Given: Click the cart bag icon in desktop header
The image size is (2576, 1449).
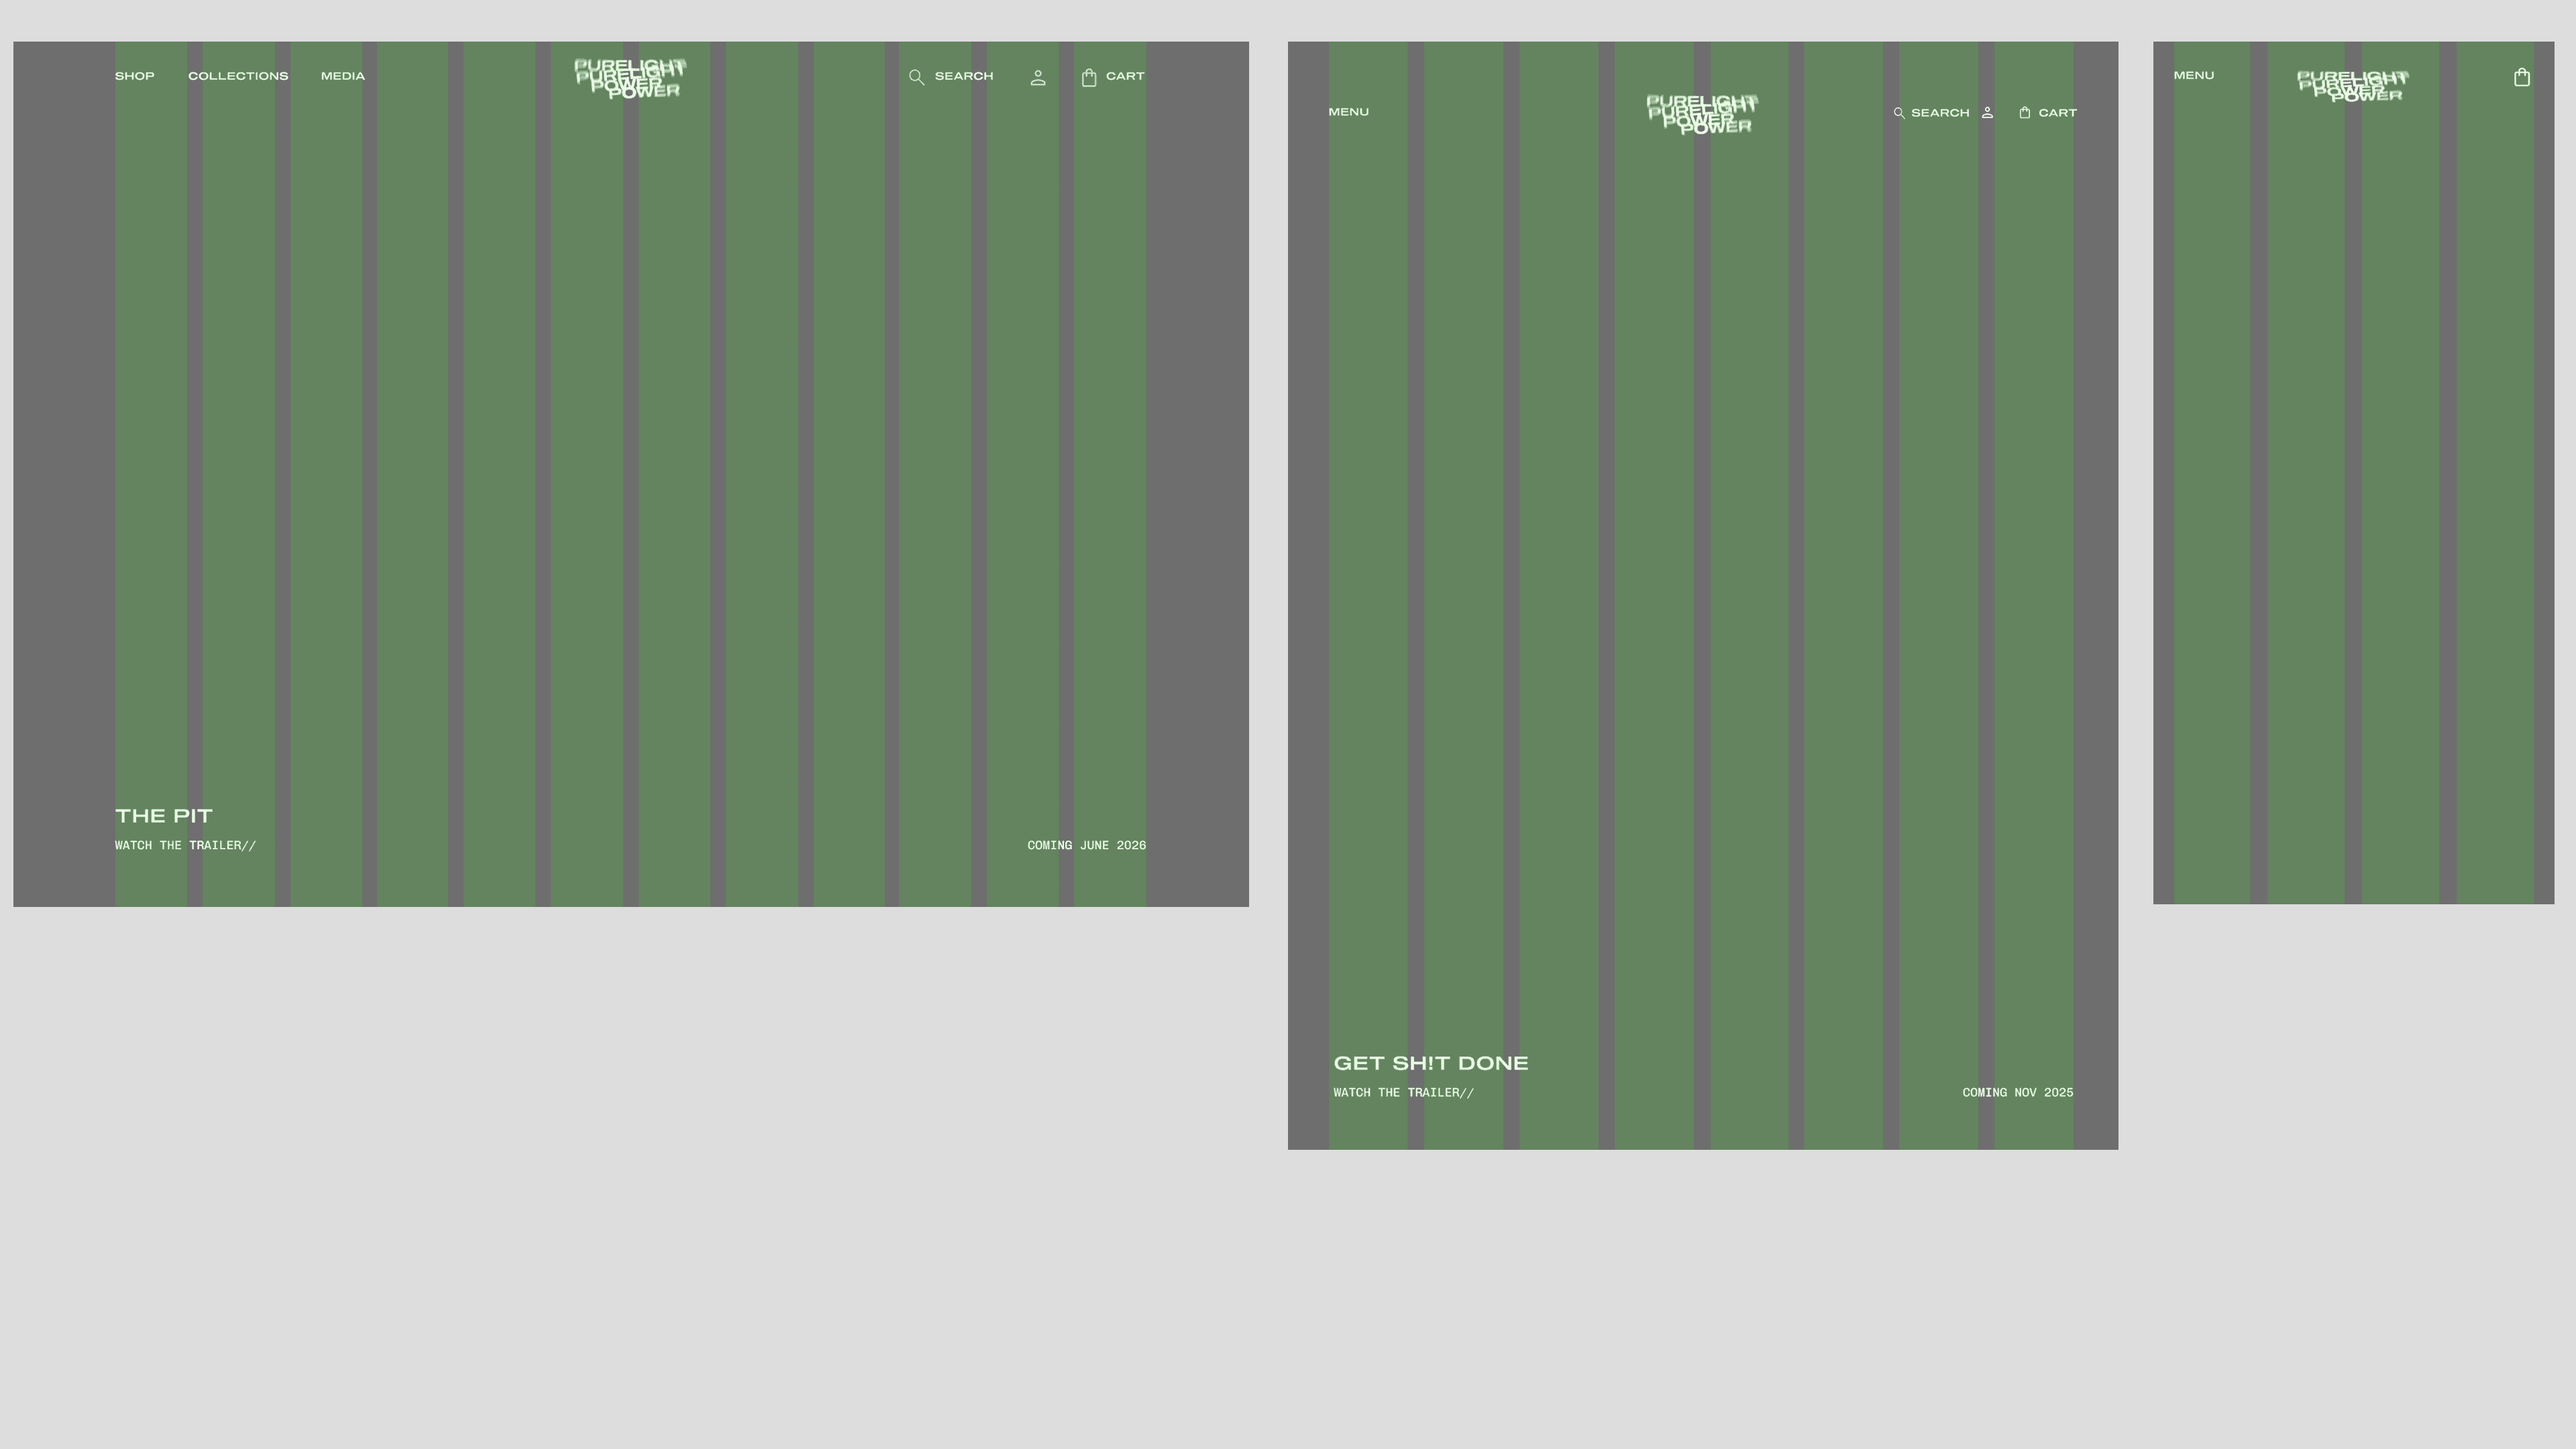Looking at the screenshot, I should [1089, 77].
